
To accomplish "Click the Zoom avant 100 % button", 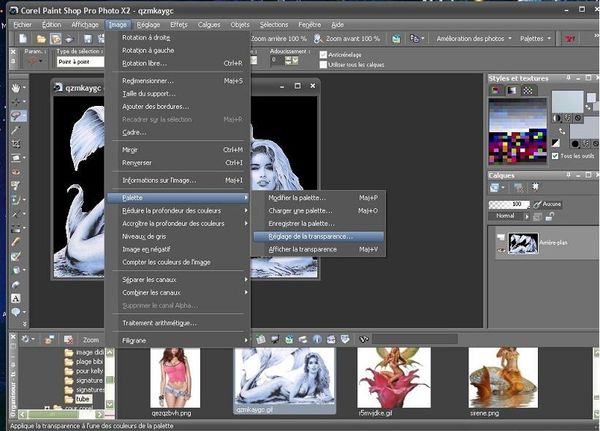I will pyautogui.click(x=347, y=39).
